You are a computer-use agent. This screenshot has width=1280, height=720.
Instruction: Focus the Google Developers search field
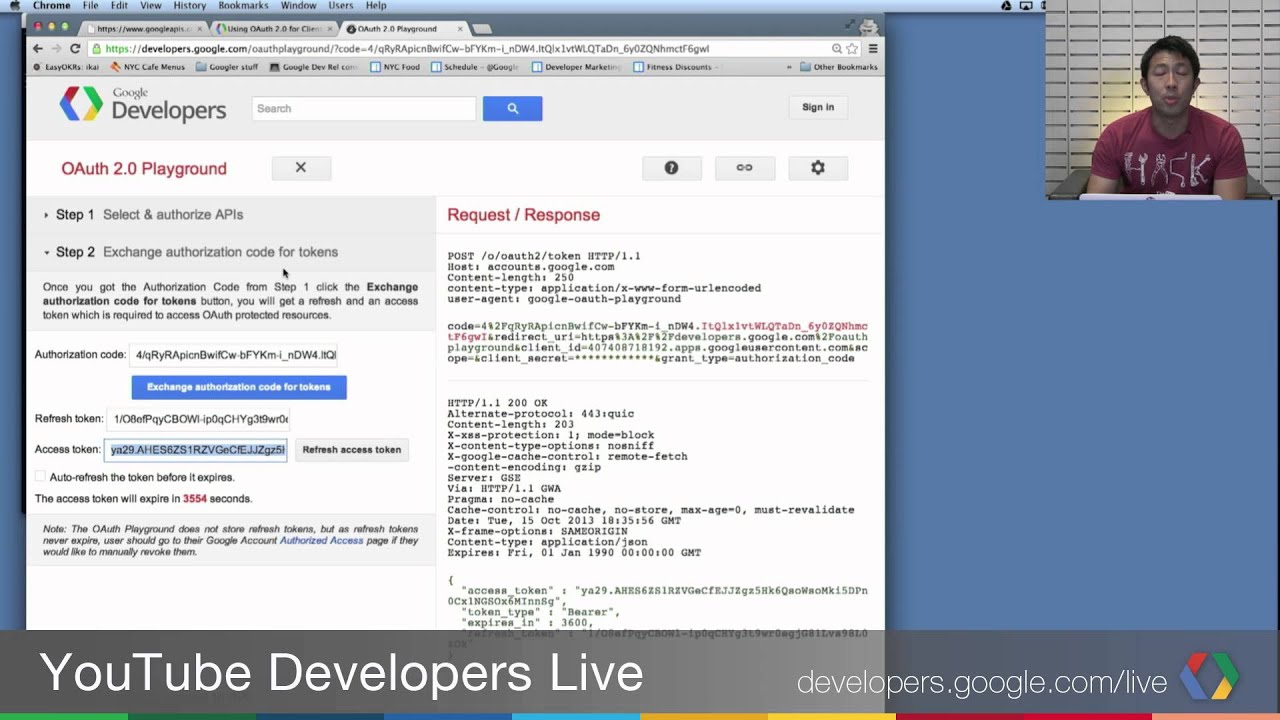pos(364,108)
